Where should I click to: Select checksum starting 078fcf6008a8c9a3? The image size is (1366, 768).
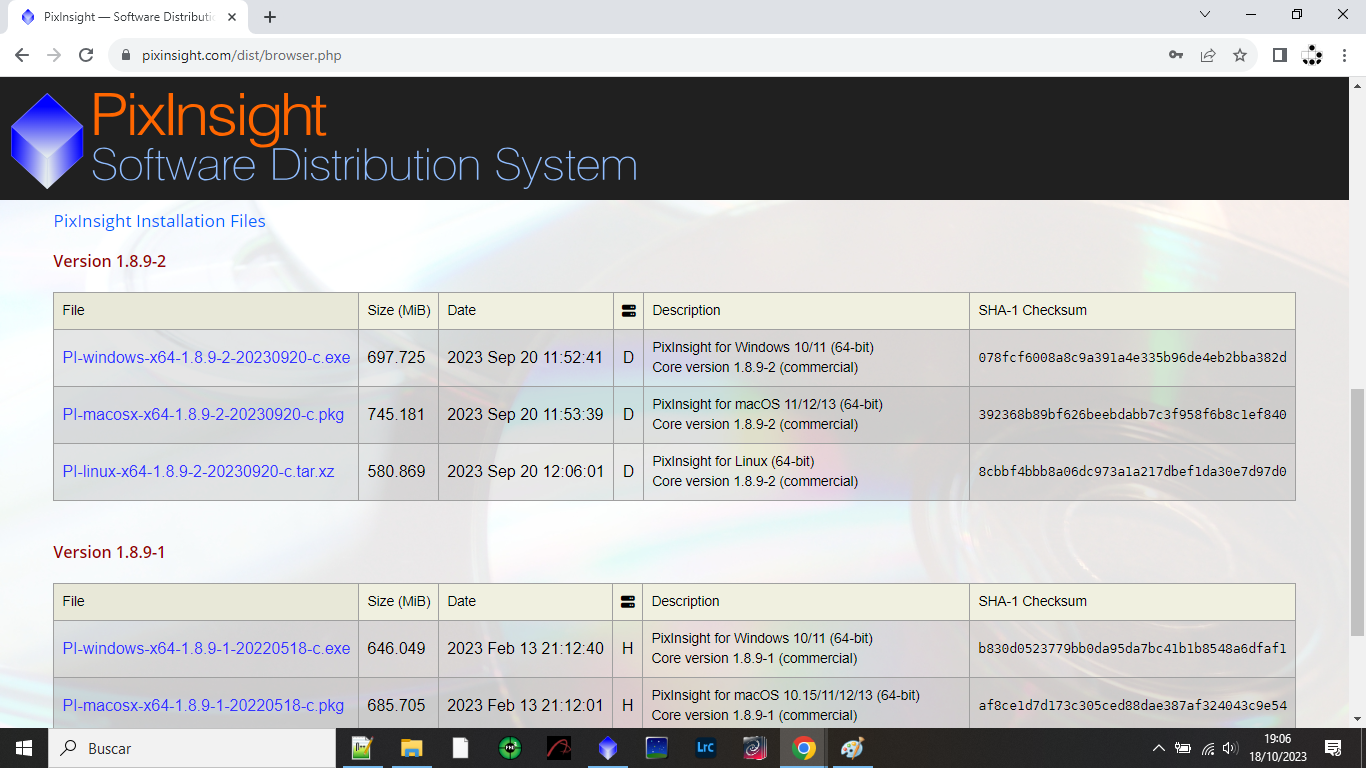point(1132,357)
